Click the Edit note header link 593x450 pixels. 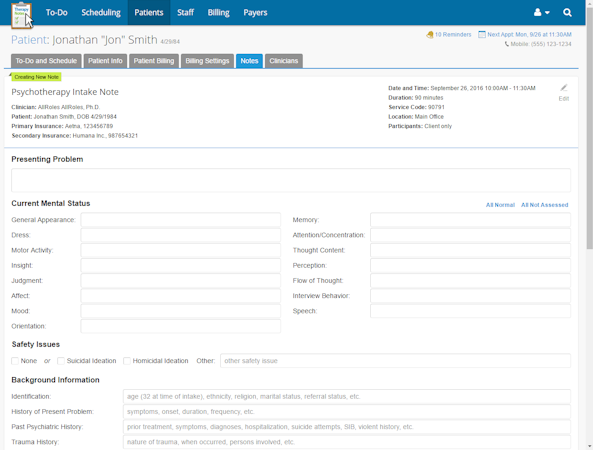(564, 99)
